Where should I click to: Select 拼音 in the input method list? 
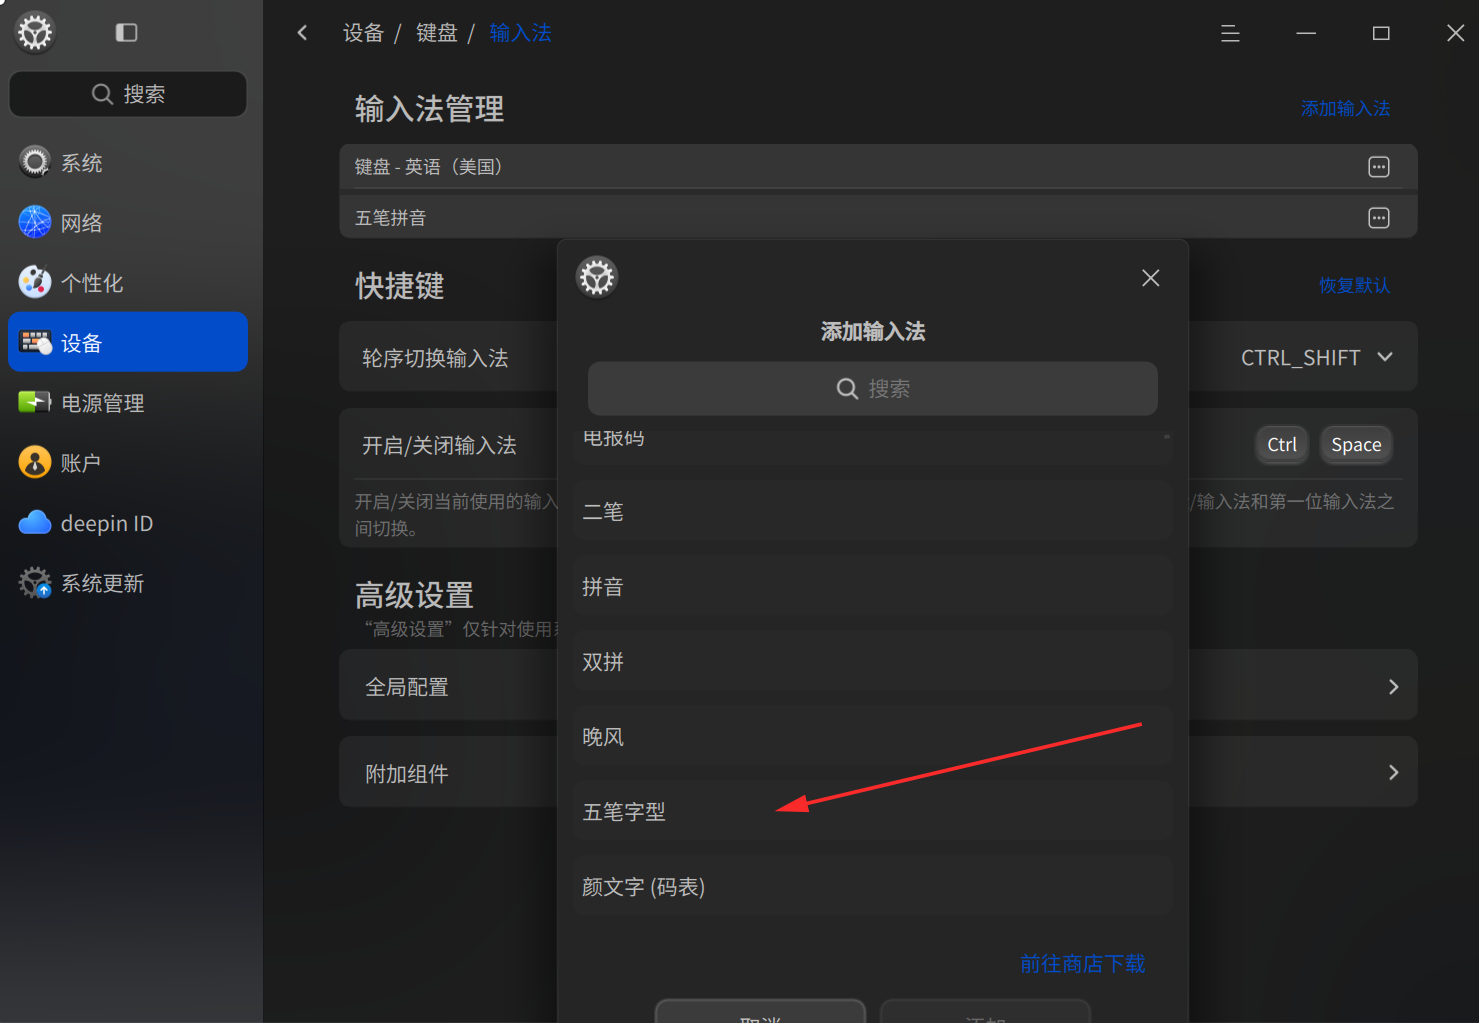873,586
